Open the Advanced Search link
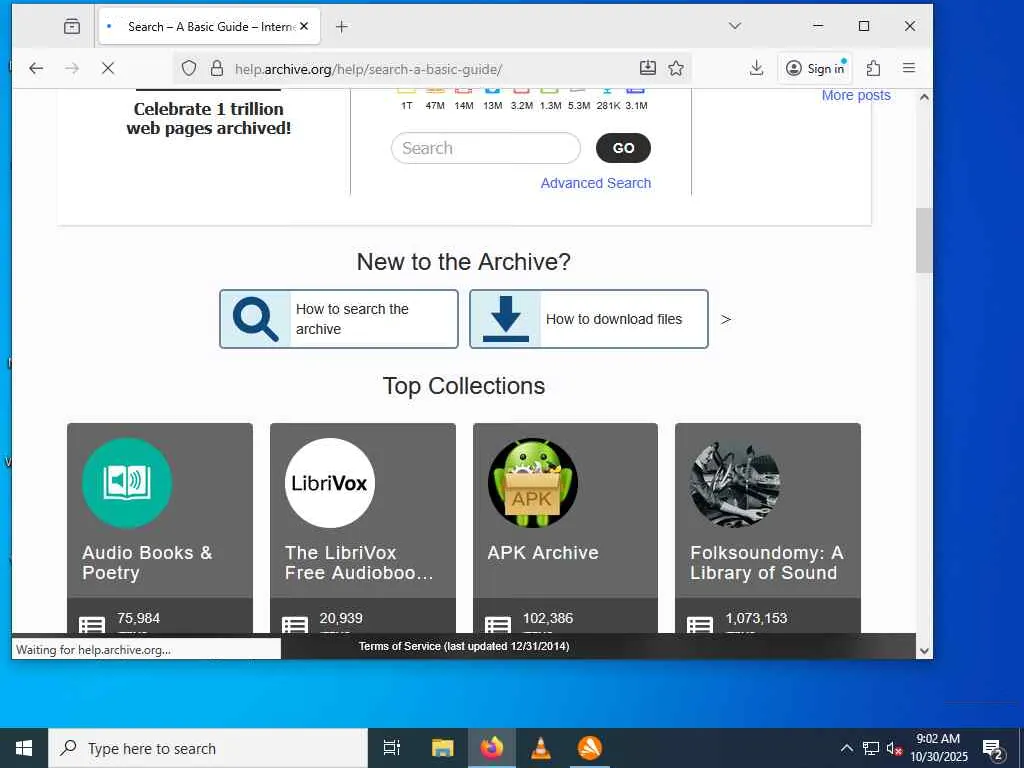 coord(596,183)
